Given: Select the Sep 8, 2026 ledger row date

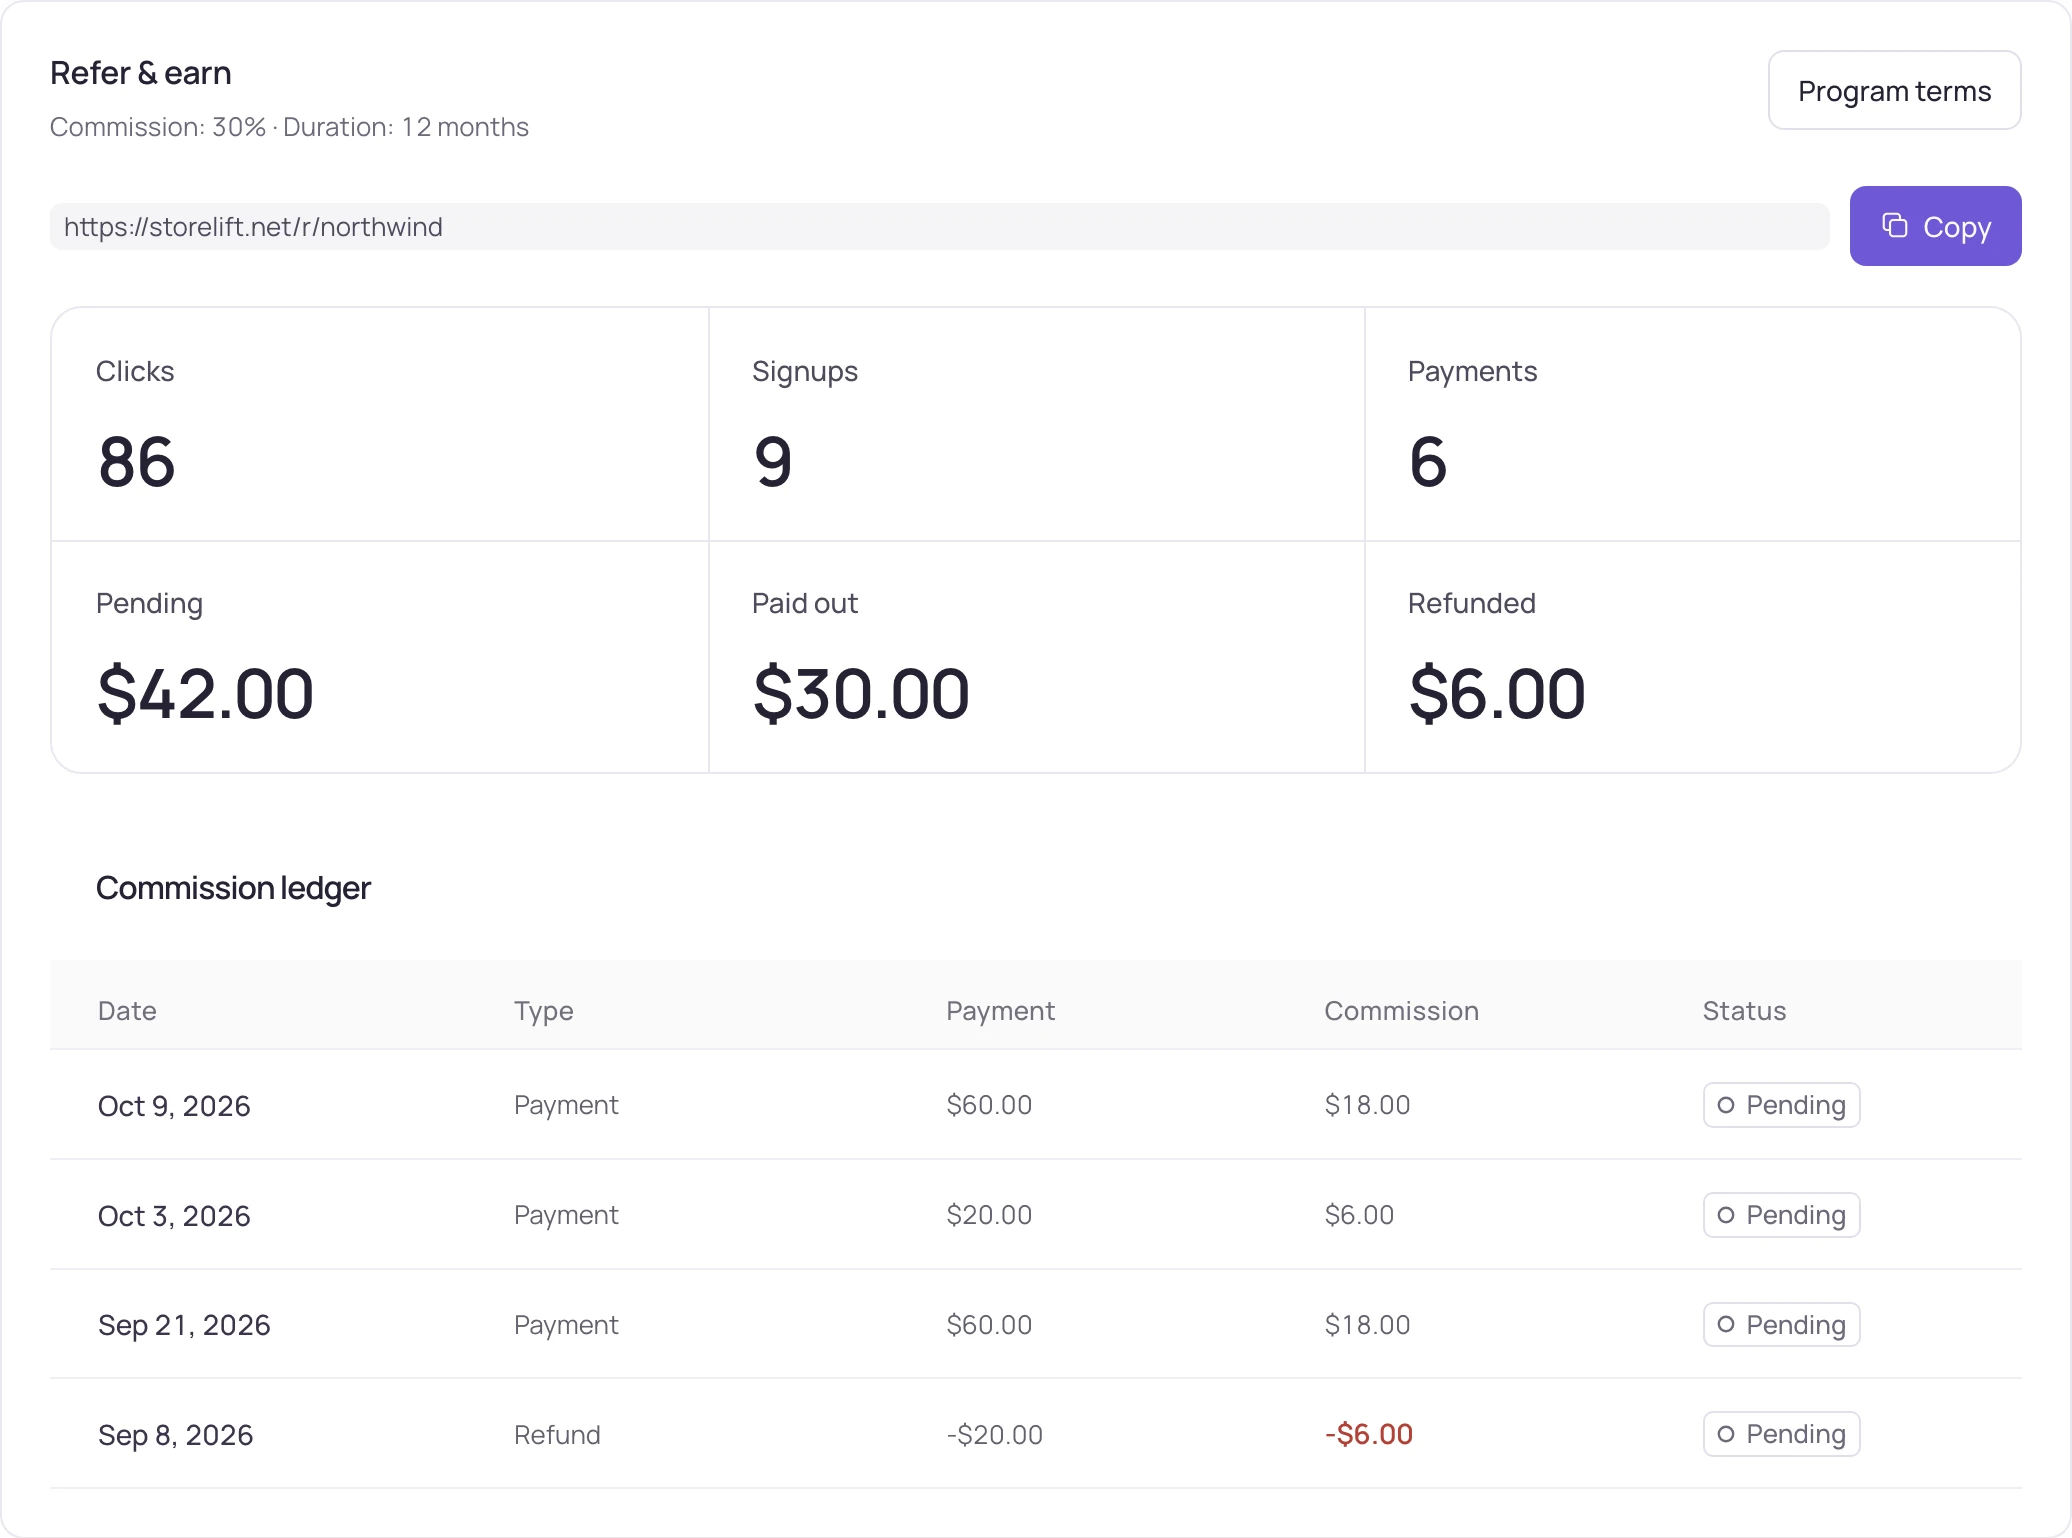Looking at the screenshot, I should [x=175, y=1435].
